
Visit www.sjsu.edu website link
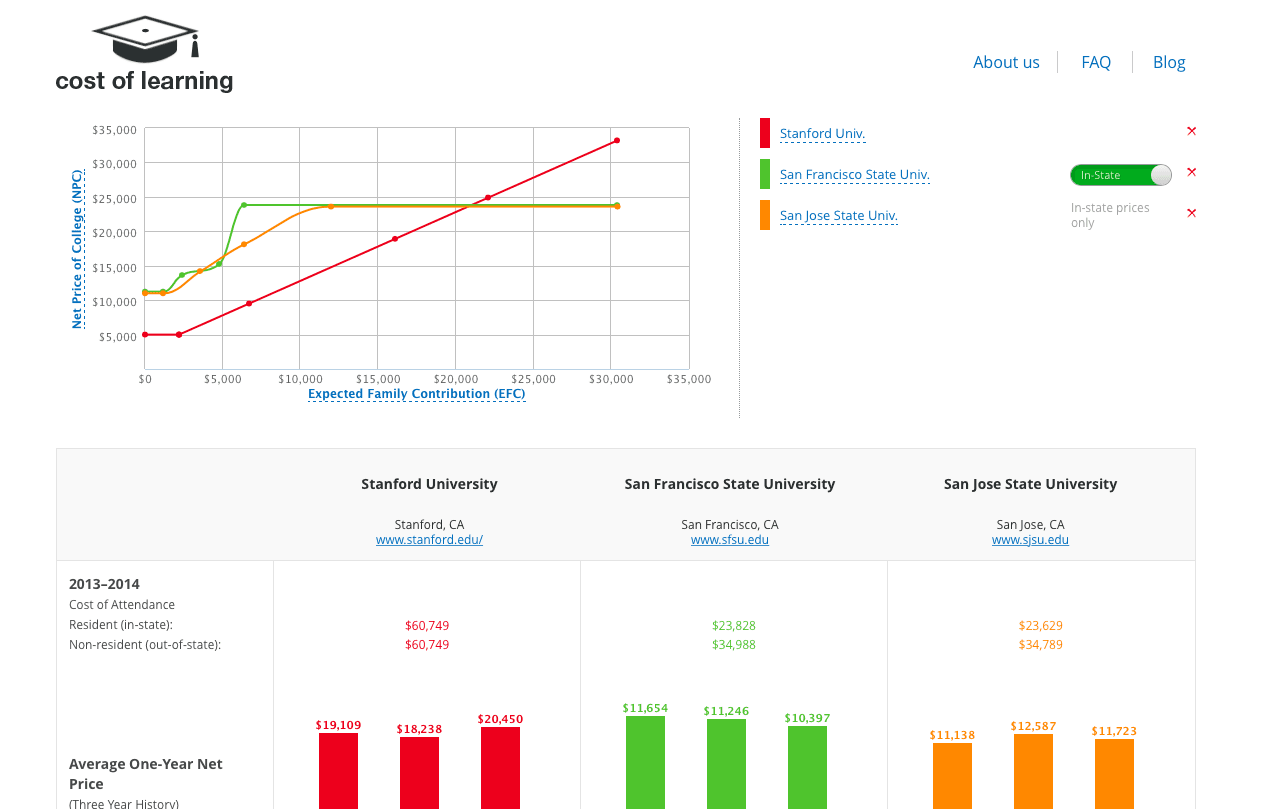pos(1030,540)
